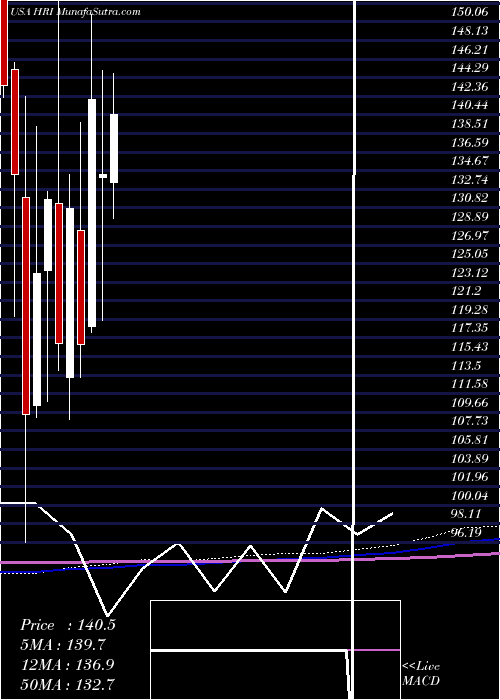Click the '<<Live MACD' label
Image resolution: width=500 pixels, height=700 pixels.
coord(421,673)
